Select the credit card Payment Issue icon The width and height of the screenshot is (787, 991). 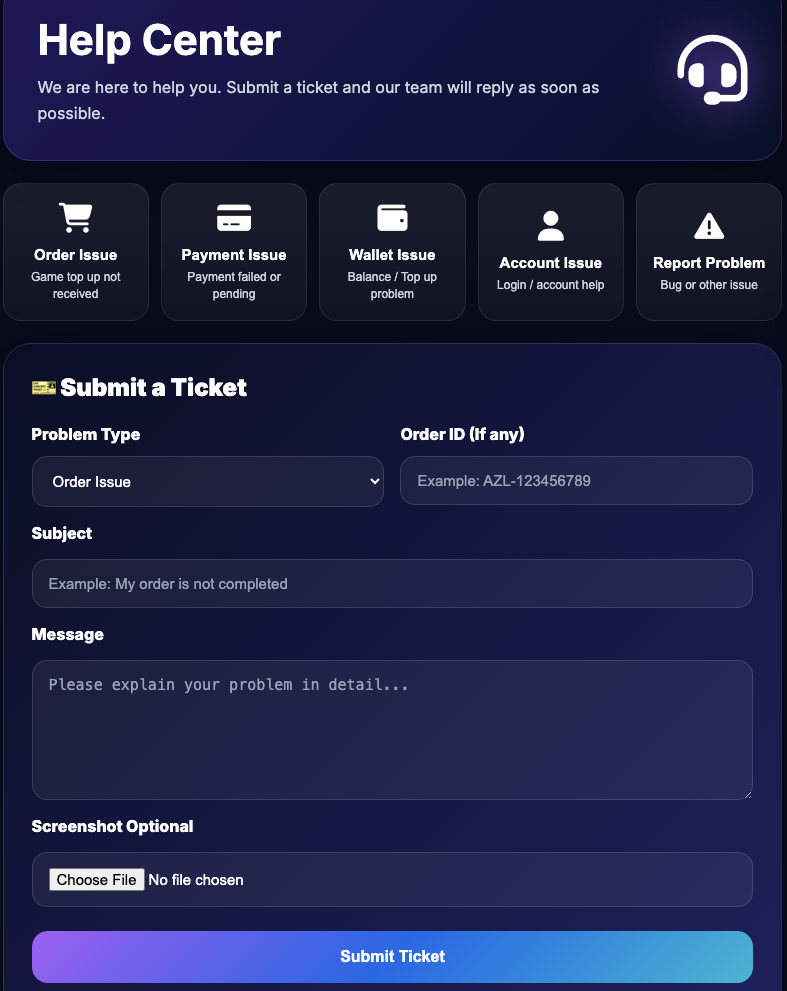coord(234,217)
